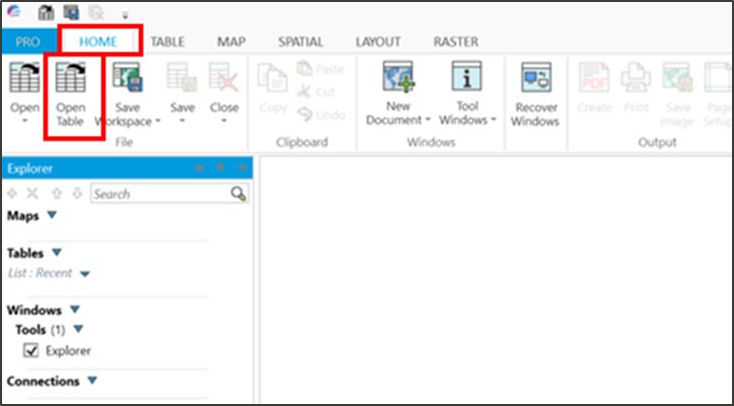Open the List : Recent dropdown
734x406 pixels.
tap(84, 274)
